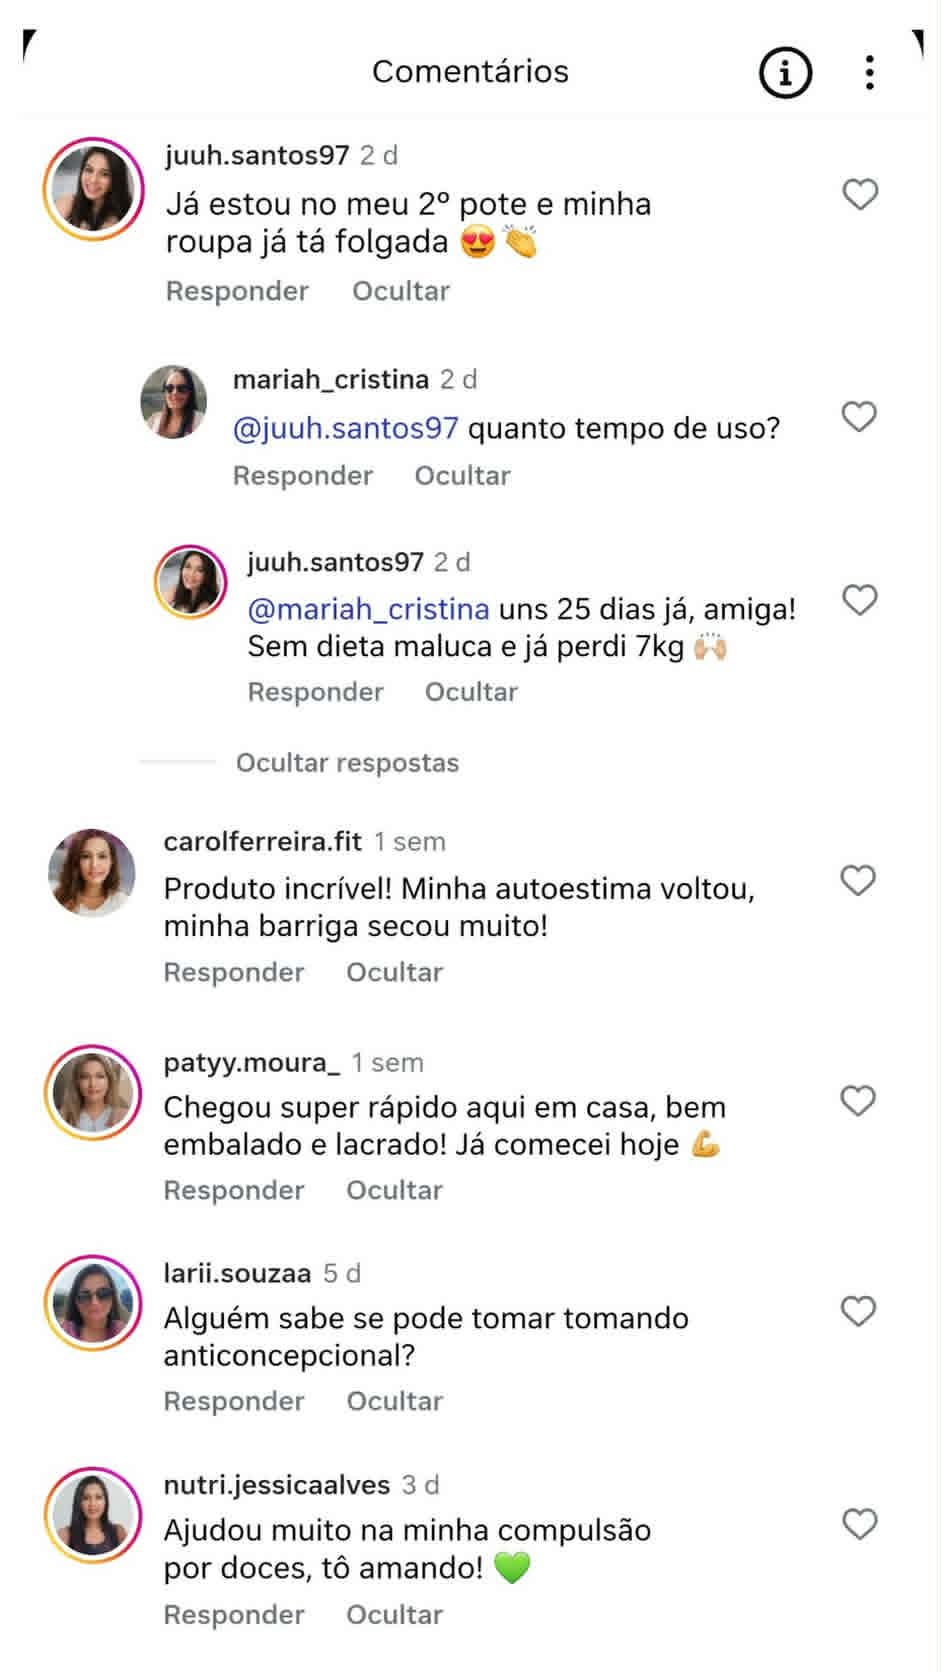The height and width of the screenshot is (1672, 941).
Task: Click Responder under mariah_cristina's reply
Action: point(302,476)
